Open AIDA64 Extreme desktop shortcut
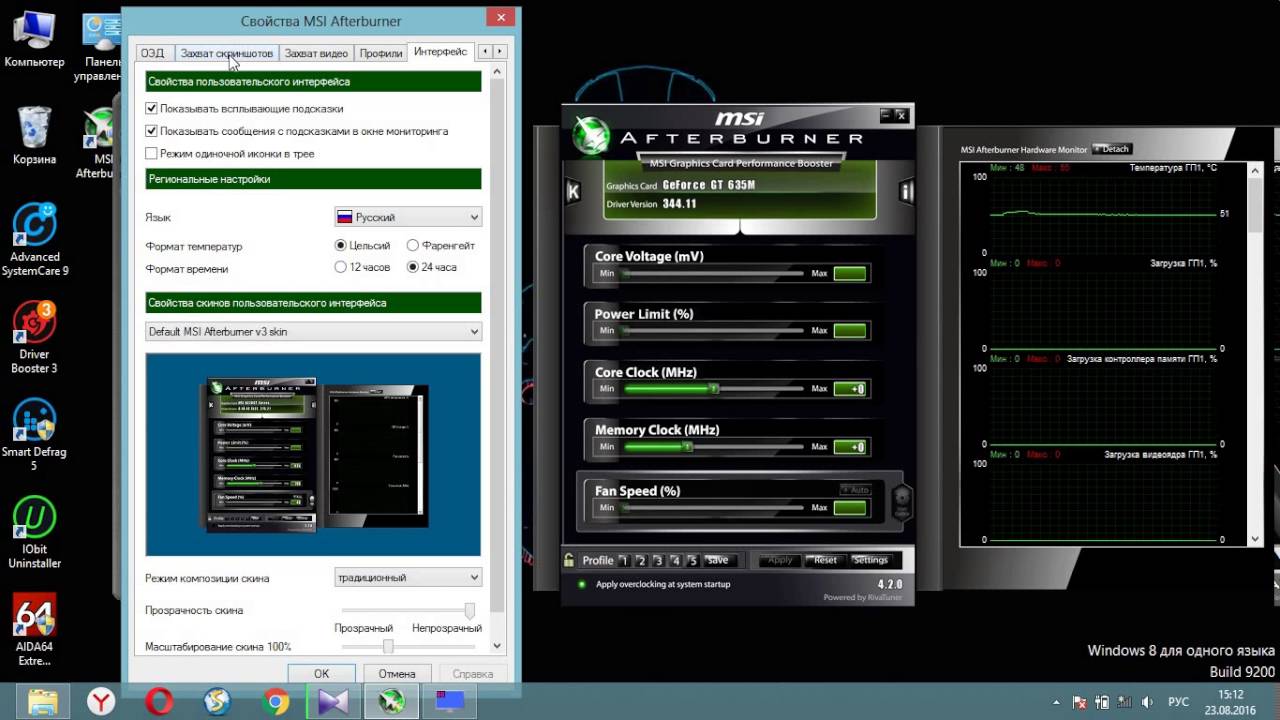1280x720 pixels. [35, 630]
